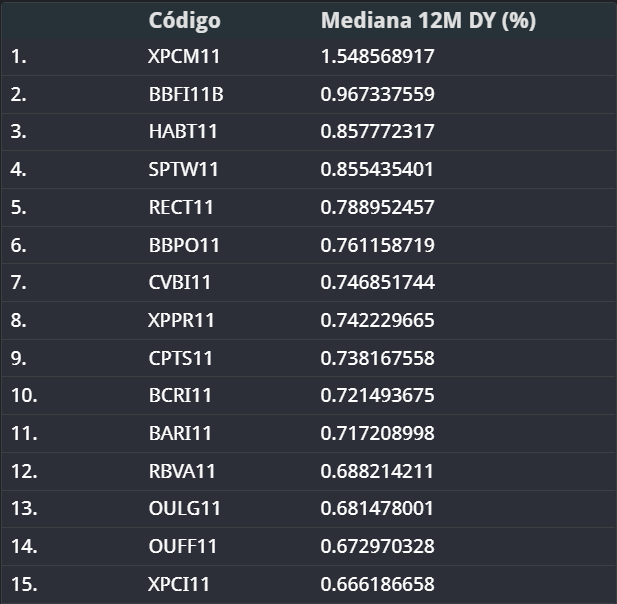
Task: Click the BCRI11 entry
Action: click(180, 395)
